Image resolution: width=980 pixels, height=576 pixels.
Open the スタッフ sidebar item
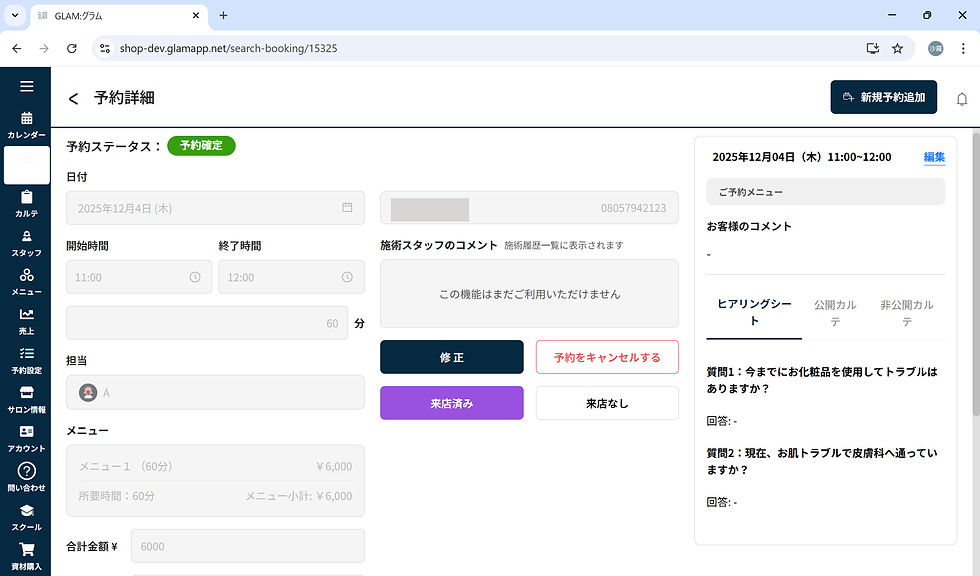(x=26, y=244)
